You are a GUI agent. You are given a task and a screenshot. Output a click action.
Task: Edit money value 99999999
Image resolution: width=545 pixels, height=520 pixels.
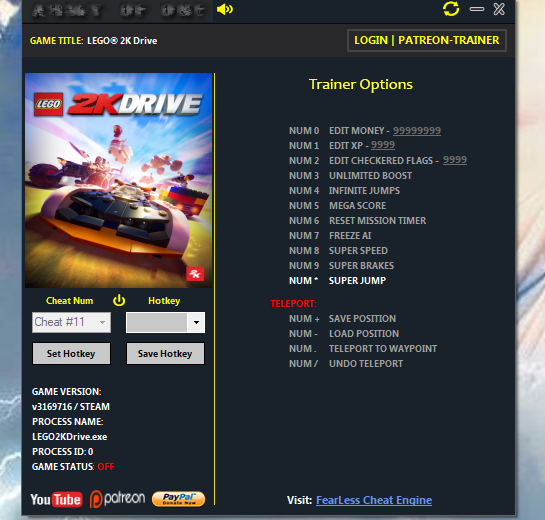click(x=417, y=131)
